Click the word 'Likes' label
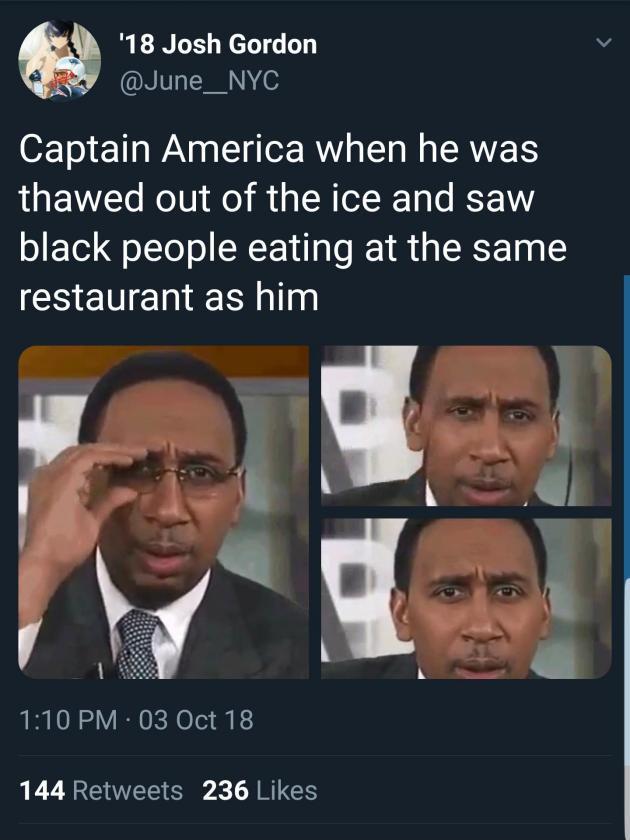 tap(287, 791)
